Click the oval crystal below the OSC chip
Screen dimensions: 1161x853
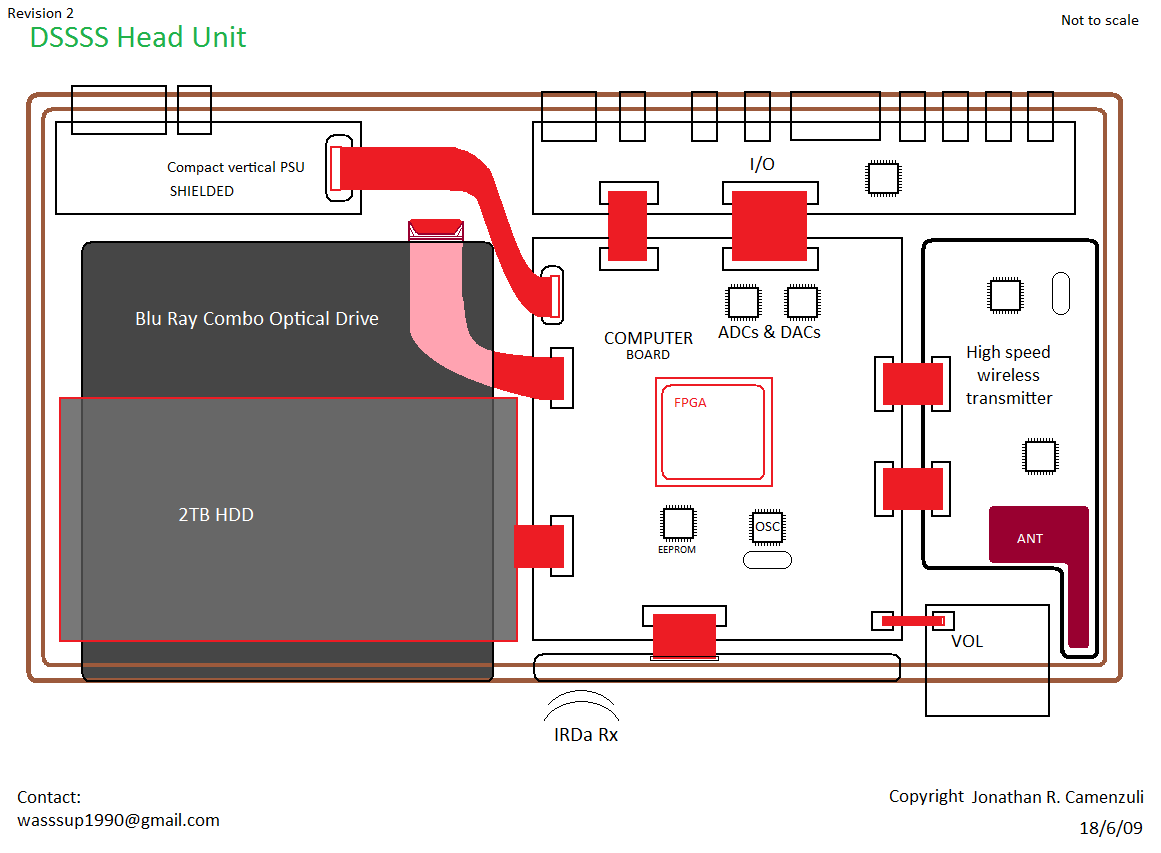pos(767,561)
